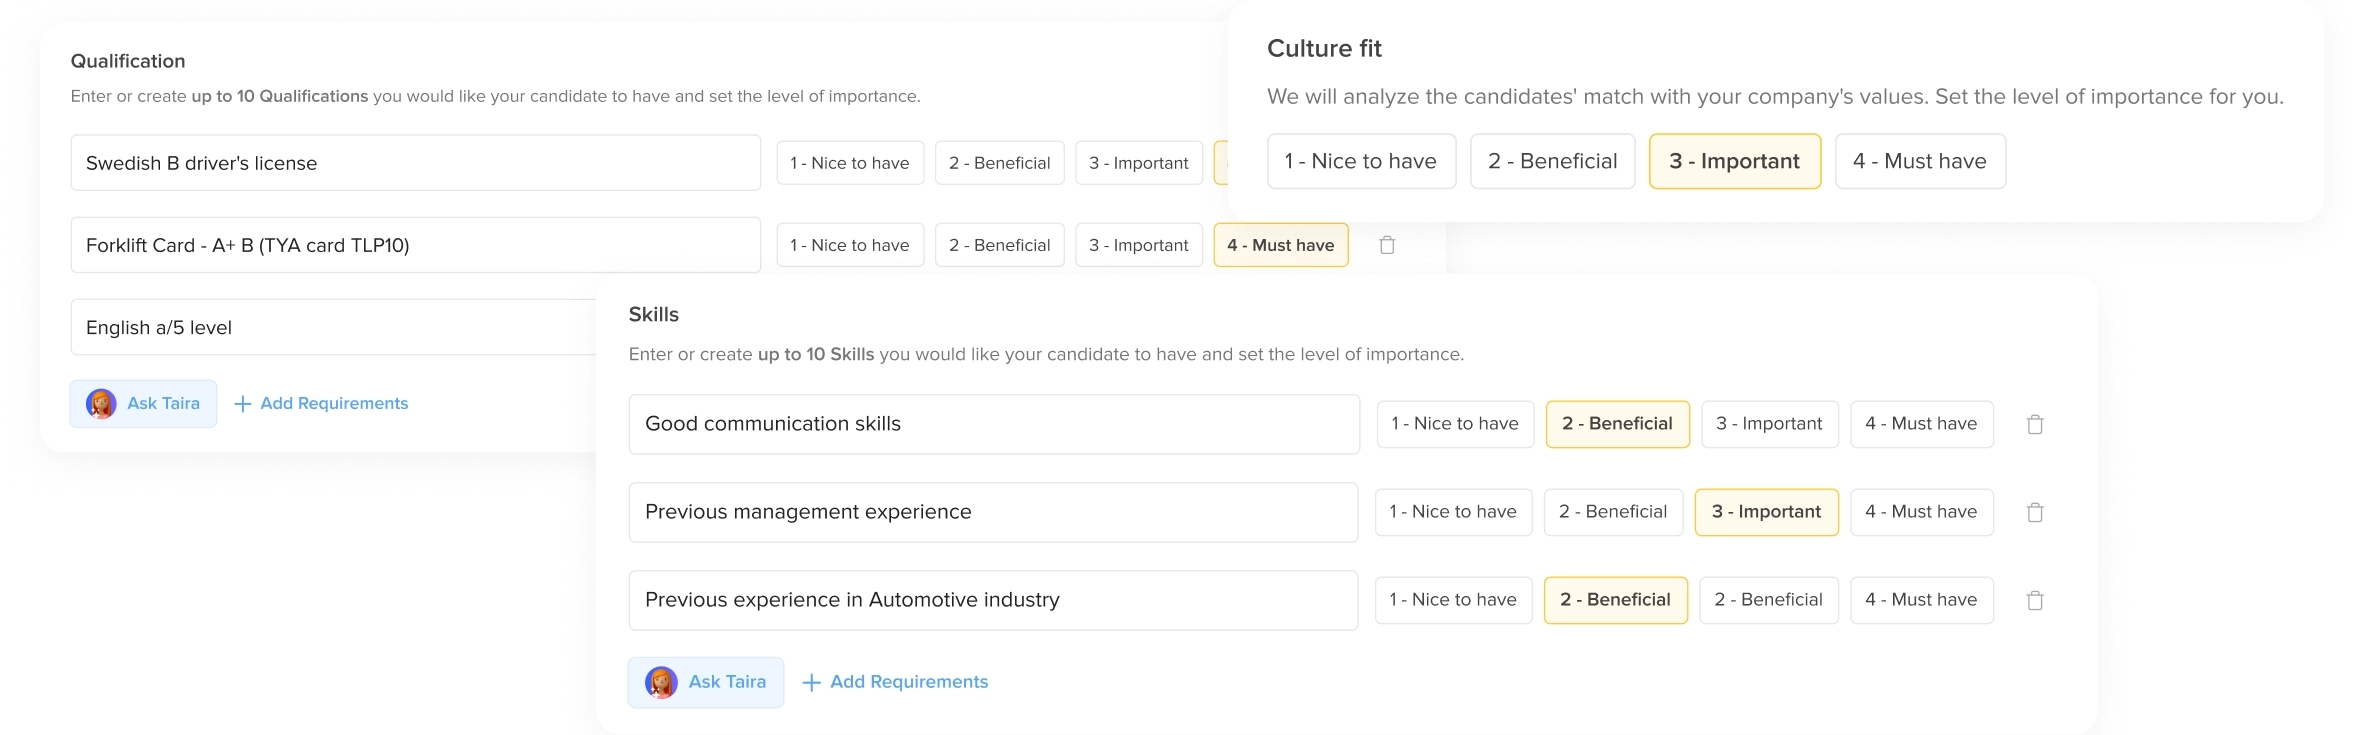The image size is (2365, 735).
Task: Set Swedish B driver's license to 2 - Beneficial
Action: point(999,163)
